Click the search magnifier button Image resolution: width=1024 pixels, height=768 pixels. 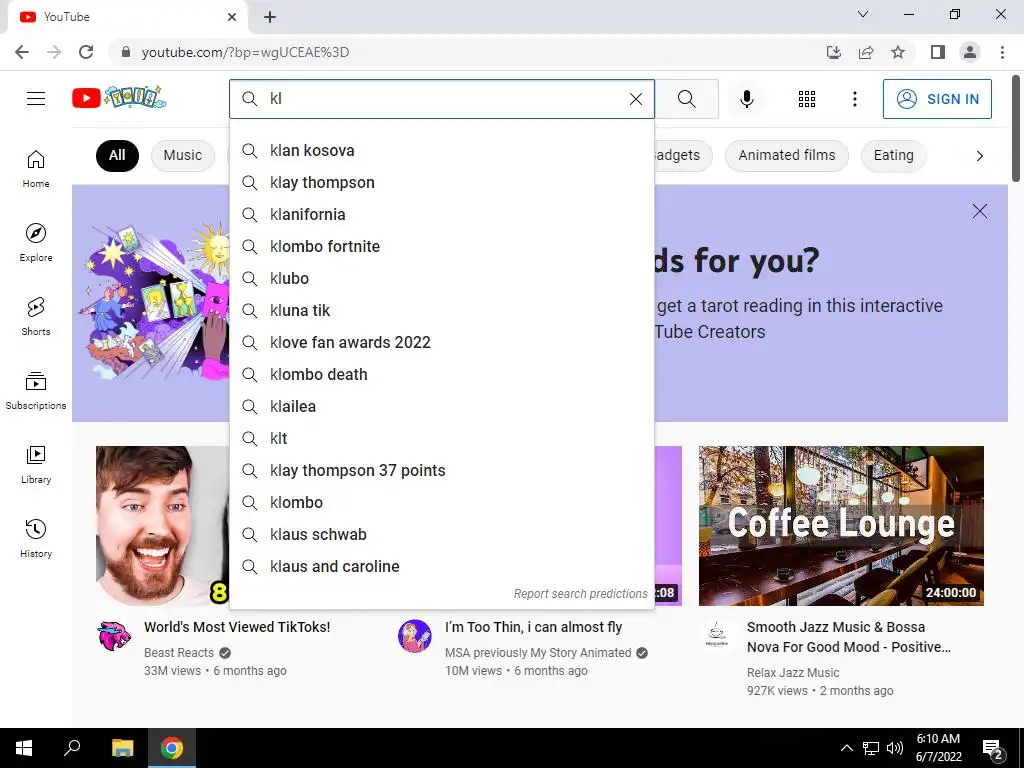point(686,99)
